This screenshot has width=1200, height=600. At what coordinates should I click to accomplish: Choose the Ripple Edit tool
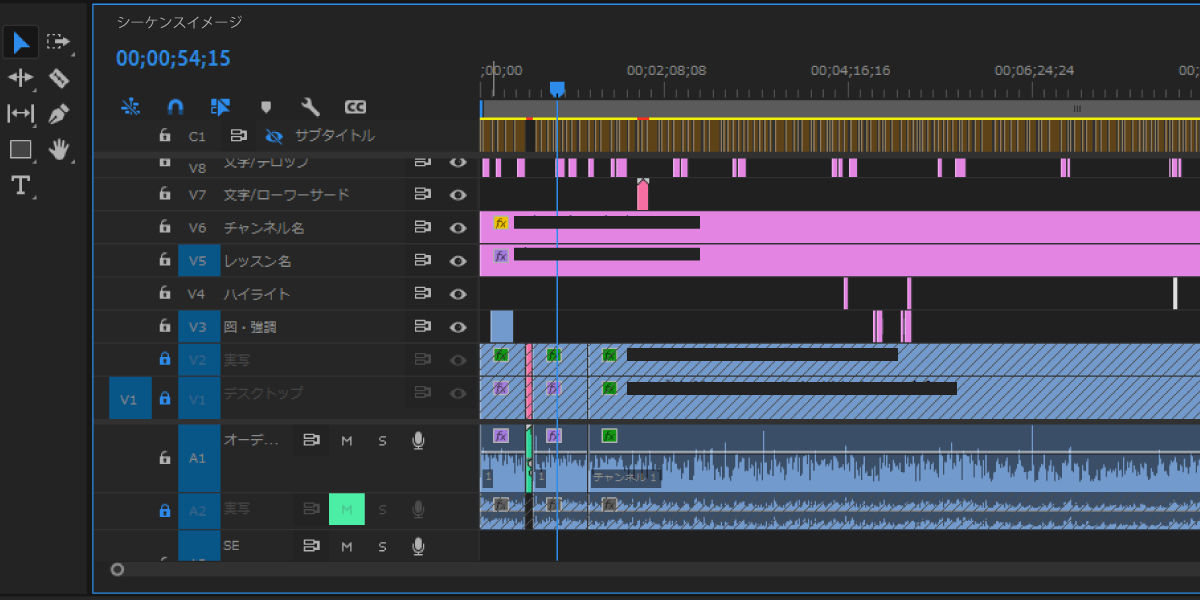(21, 78)
